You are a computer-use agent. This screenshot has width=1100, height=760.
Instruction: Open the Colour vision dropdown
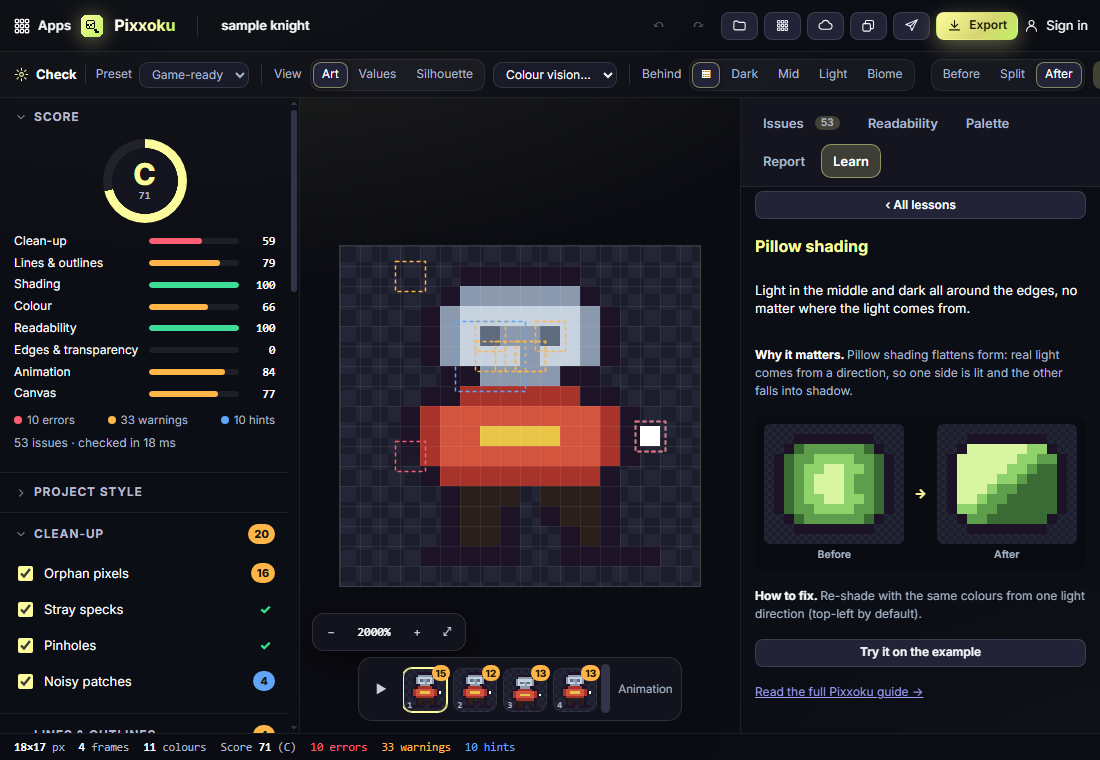click(555, 74)
